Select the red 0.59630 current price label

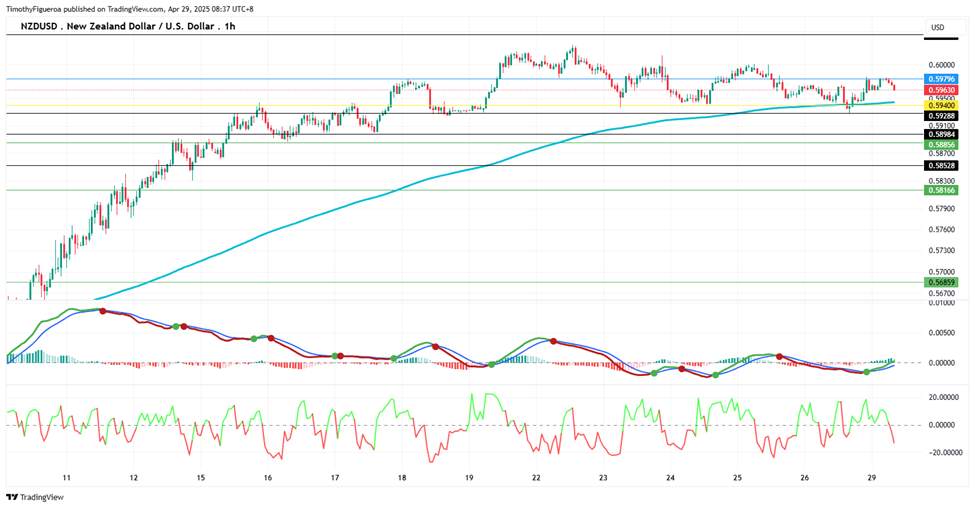[x=941, y=90]
